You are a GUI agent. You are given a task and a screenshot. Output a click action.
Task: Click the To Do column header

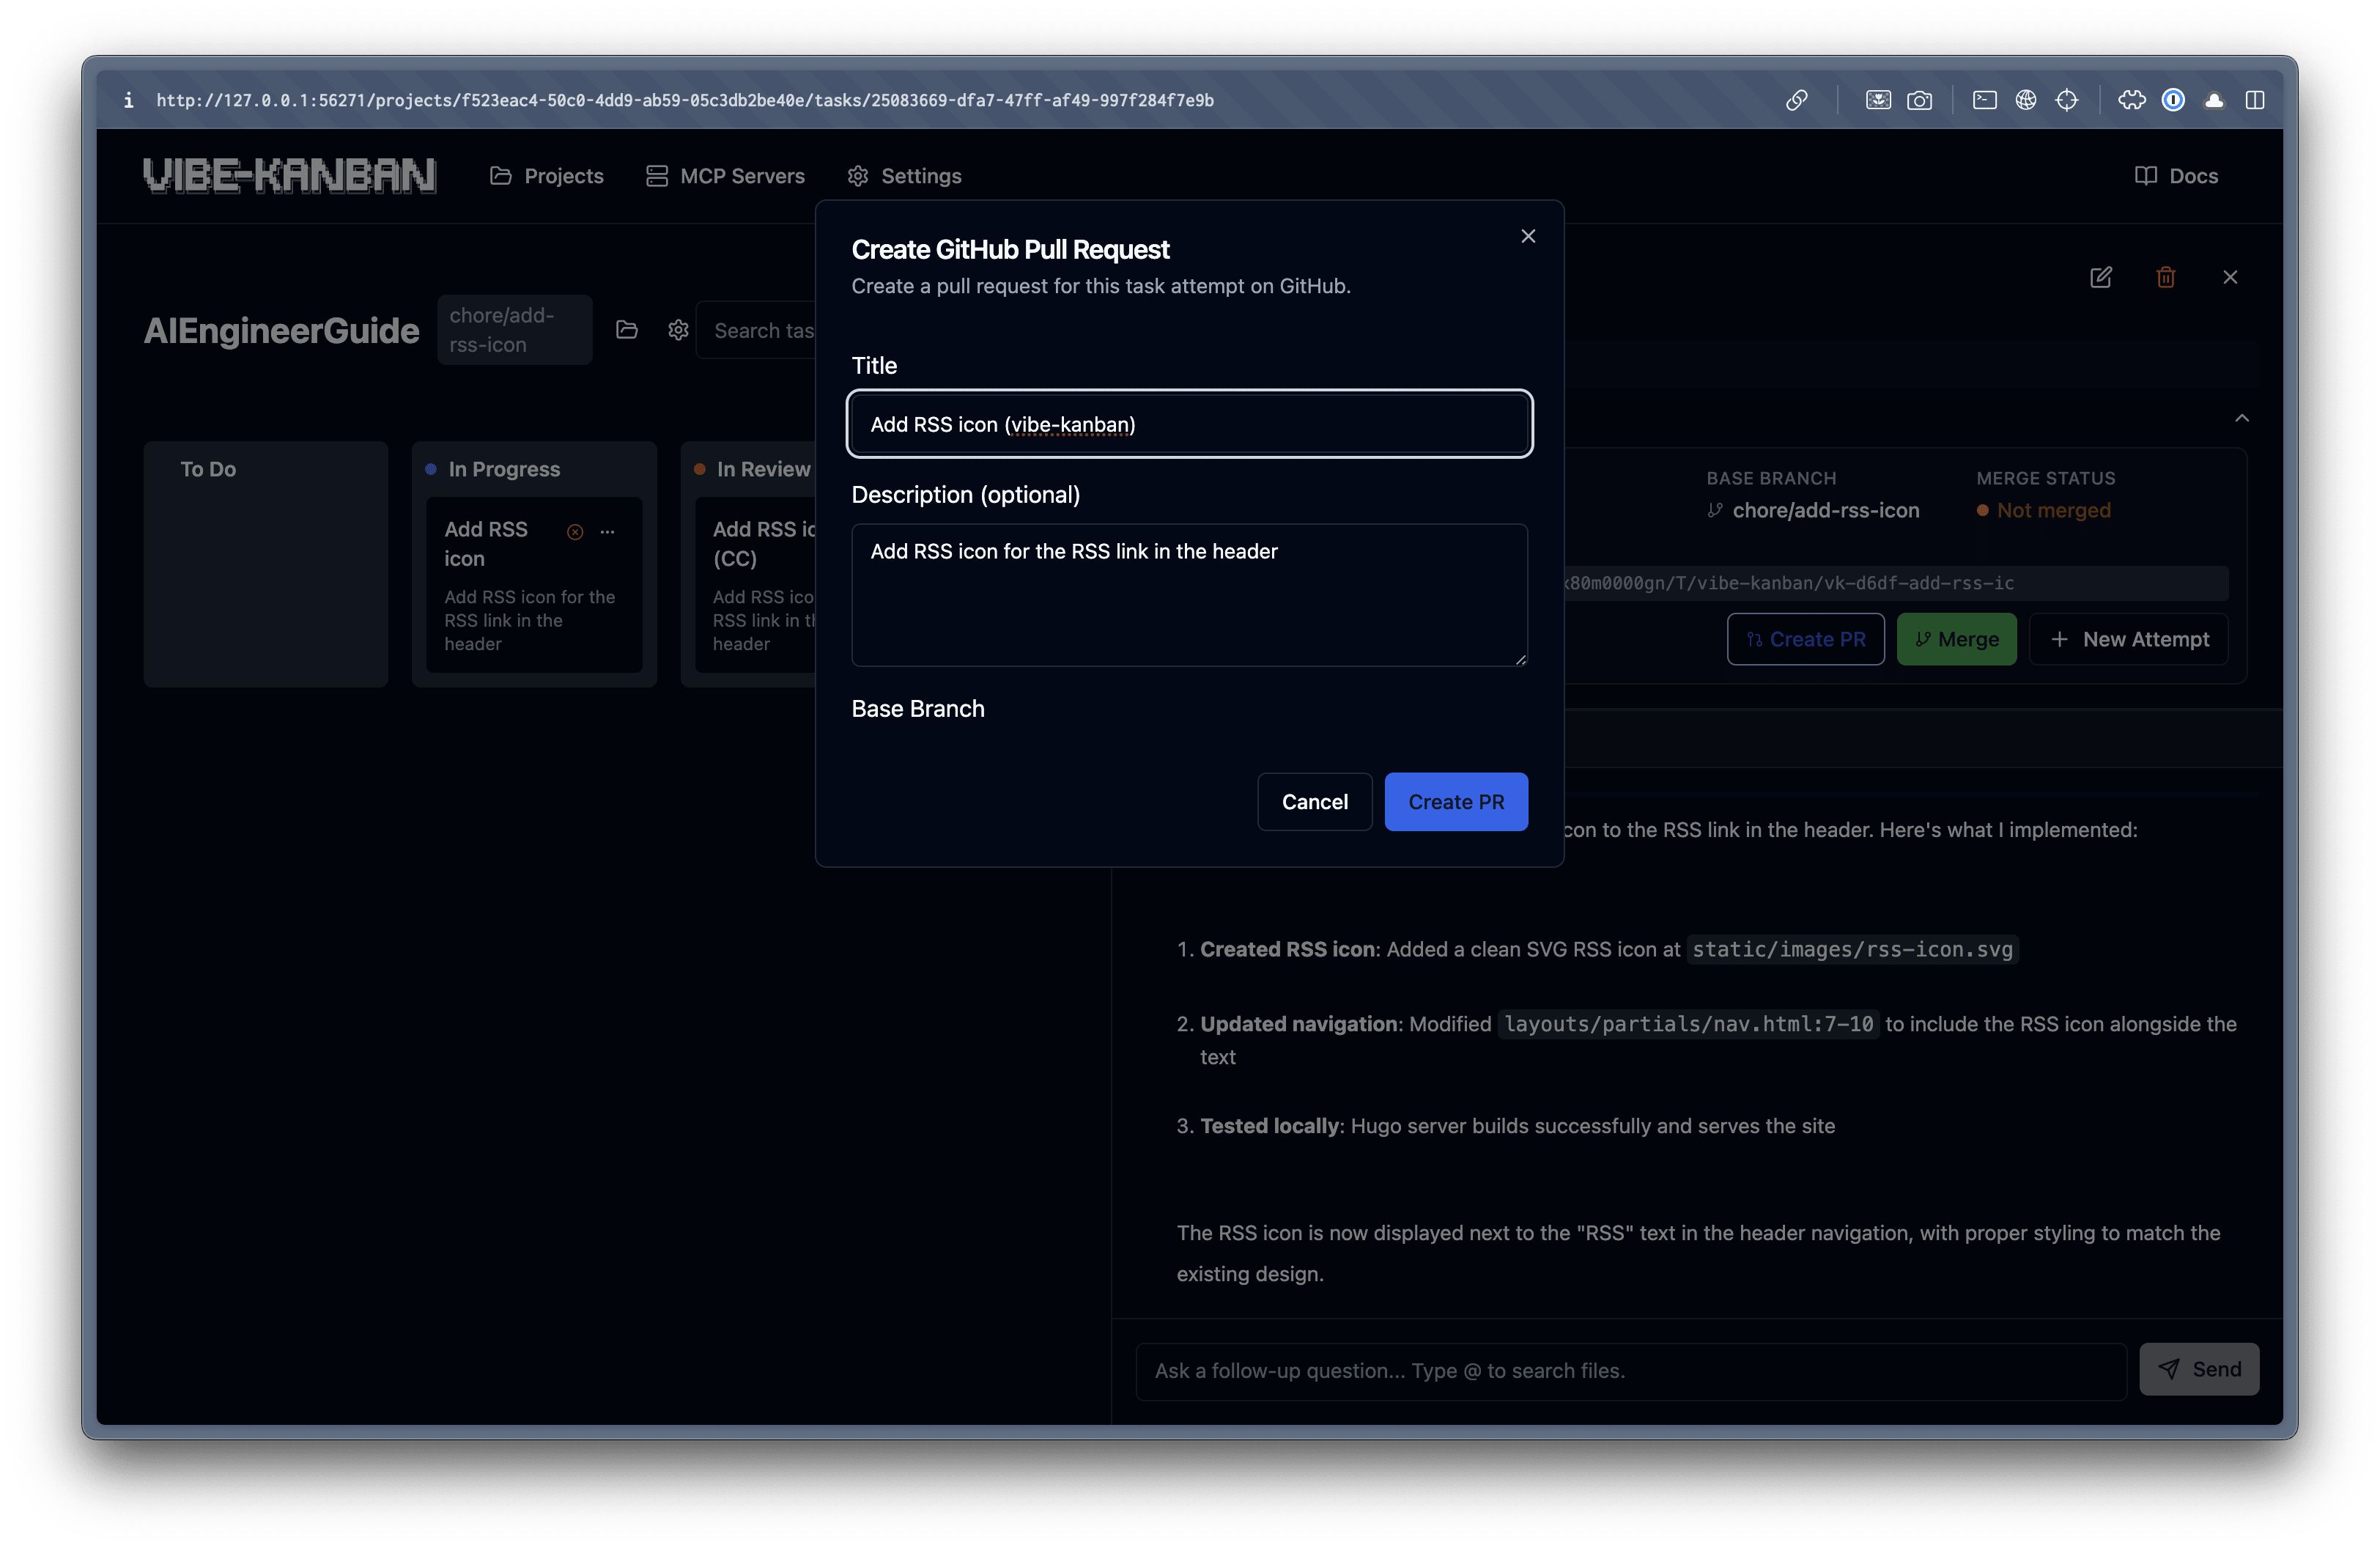[208, 469]
